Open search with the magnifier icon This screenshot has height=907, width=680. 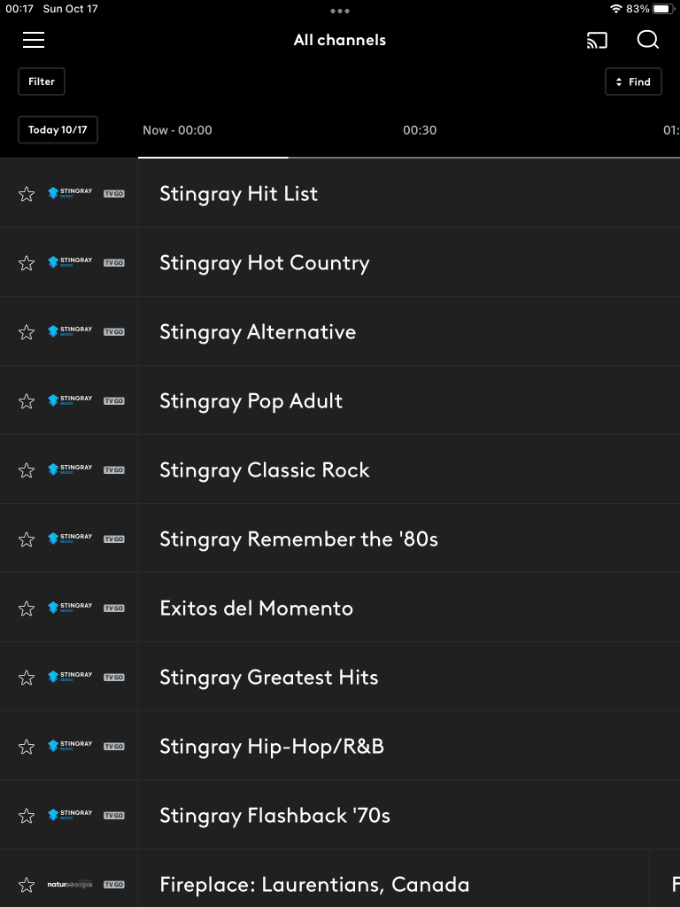point(648,40)
